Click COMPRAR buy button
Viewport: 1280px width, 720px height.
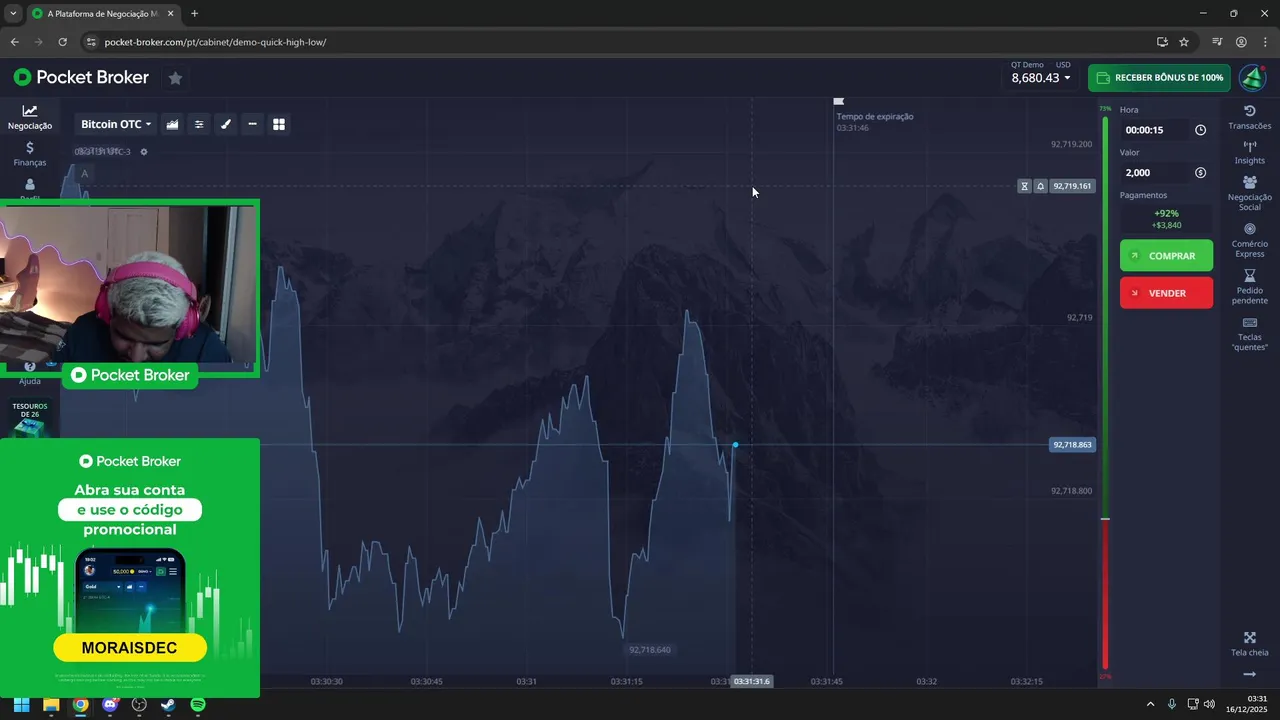(1166, 256)
